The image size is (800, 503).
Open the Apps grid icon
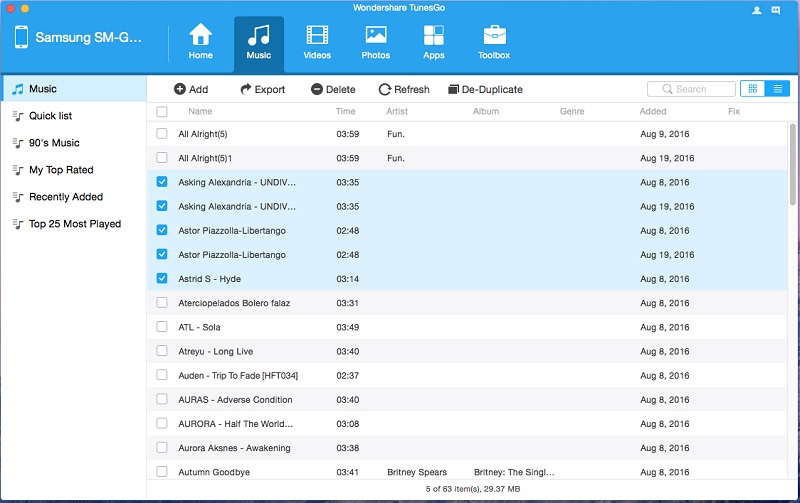pyautogui.click(x=433, y=36)
